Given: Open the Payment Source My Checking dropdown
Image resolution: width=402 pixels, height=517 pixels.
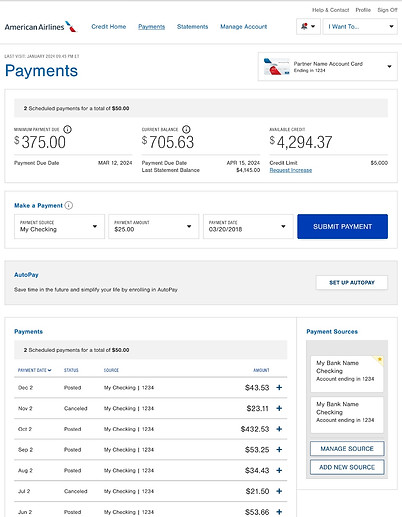Looking at the screenshot, I should tap(59, 226).
